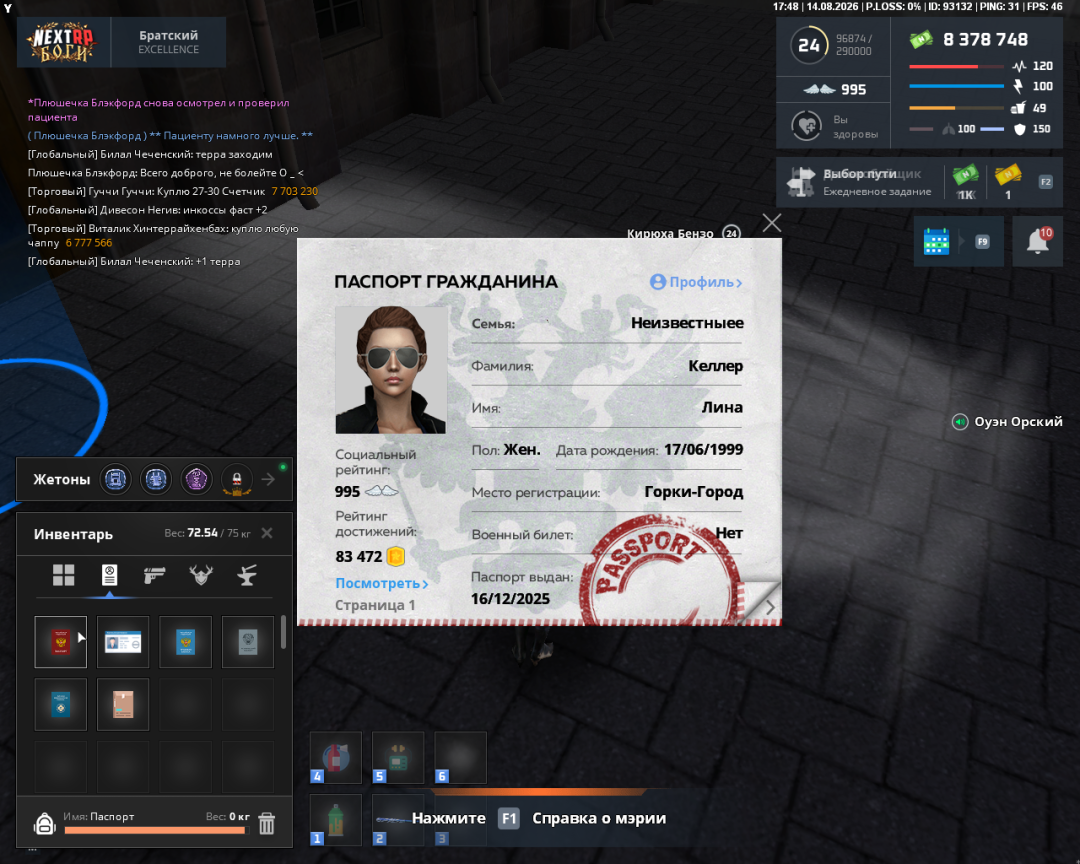The width and height of the screenshot is (1080, 864).
Task: Click the F2 daily task key hint
Action: (x=1046, y=182)
